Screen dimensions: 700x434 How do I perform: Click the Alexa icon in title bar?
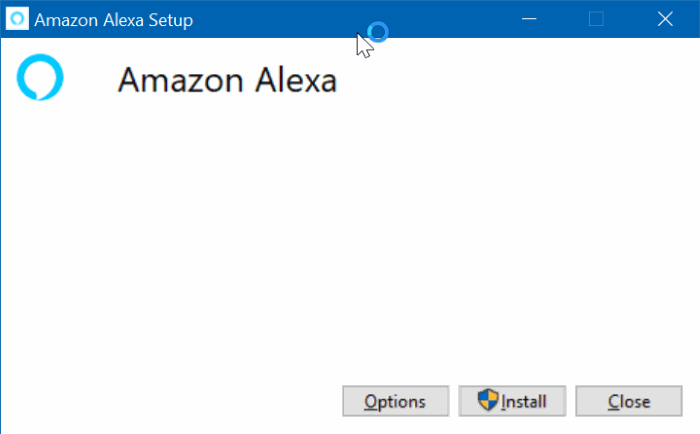(x=18, y=19)
